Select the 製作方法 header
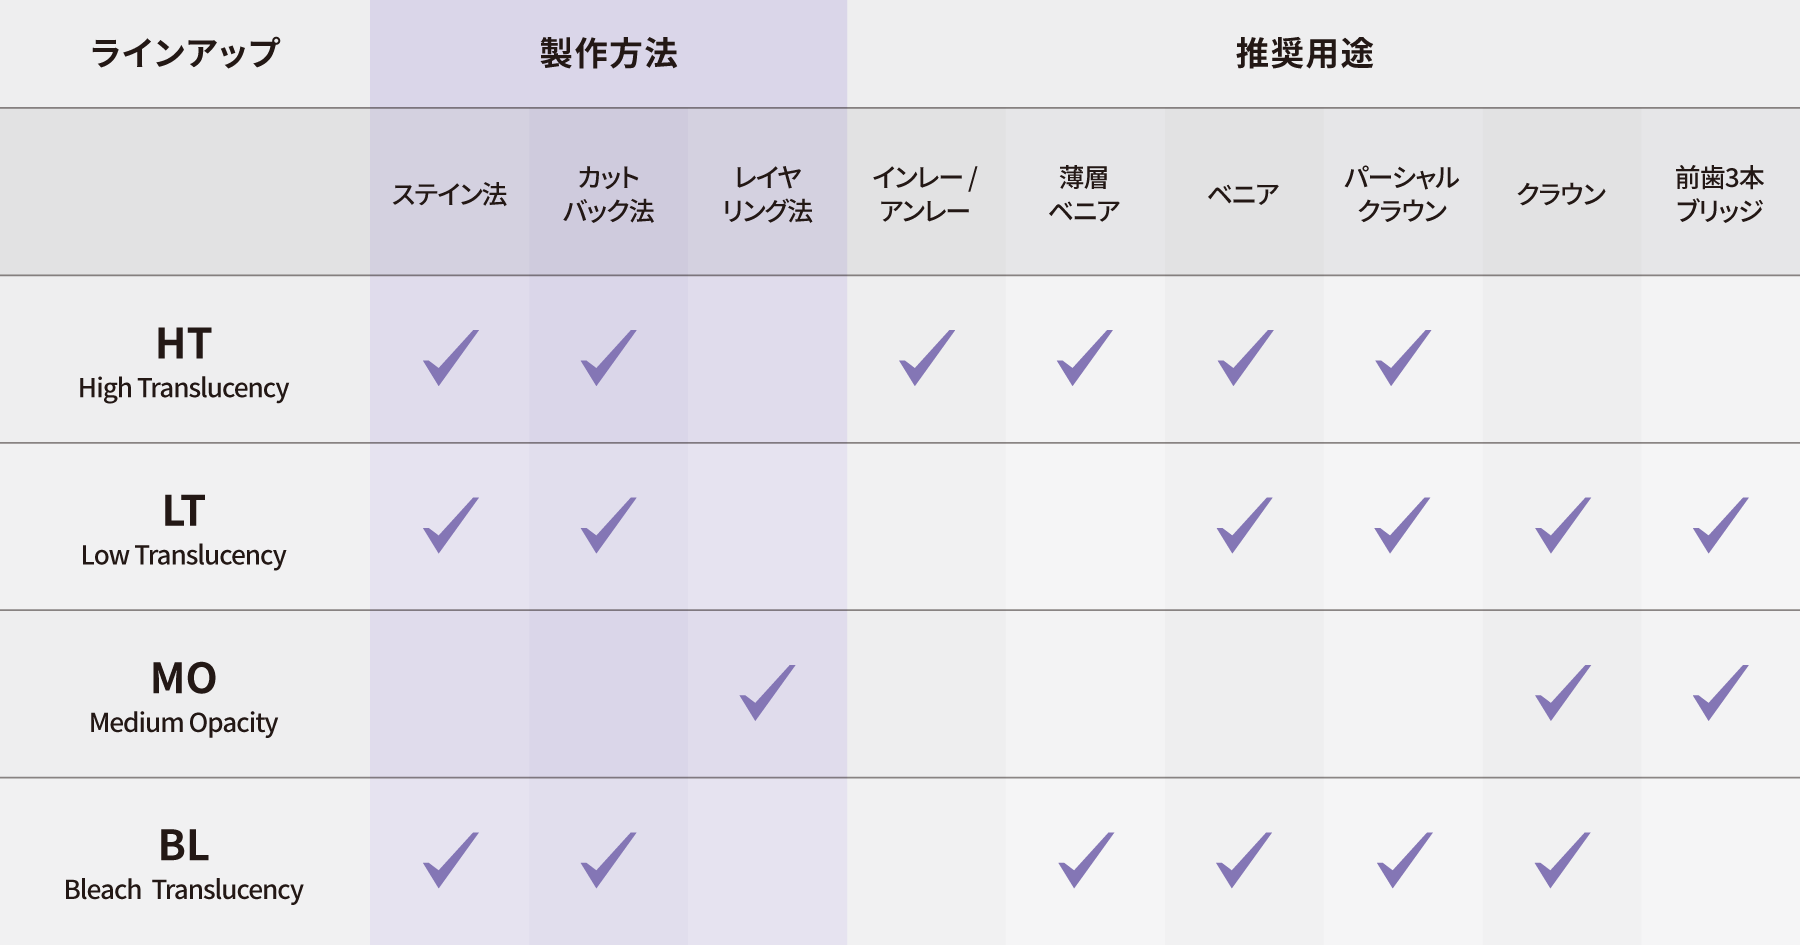1800x945 pixels. (608, 53)
